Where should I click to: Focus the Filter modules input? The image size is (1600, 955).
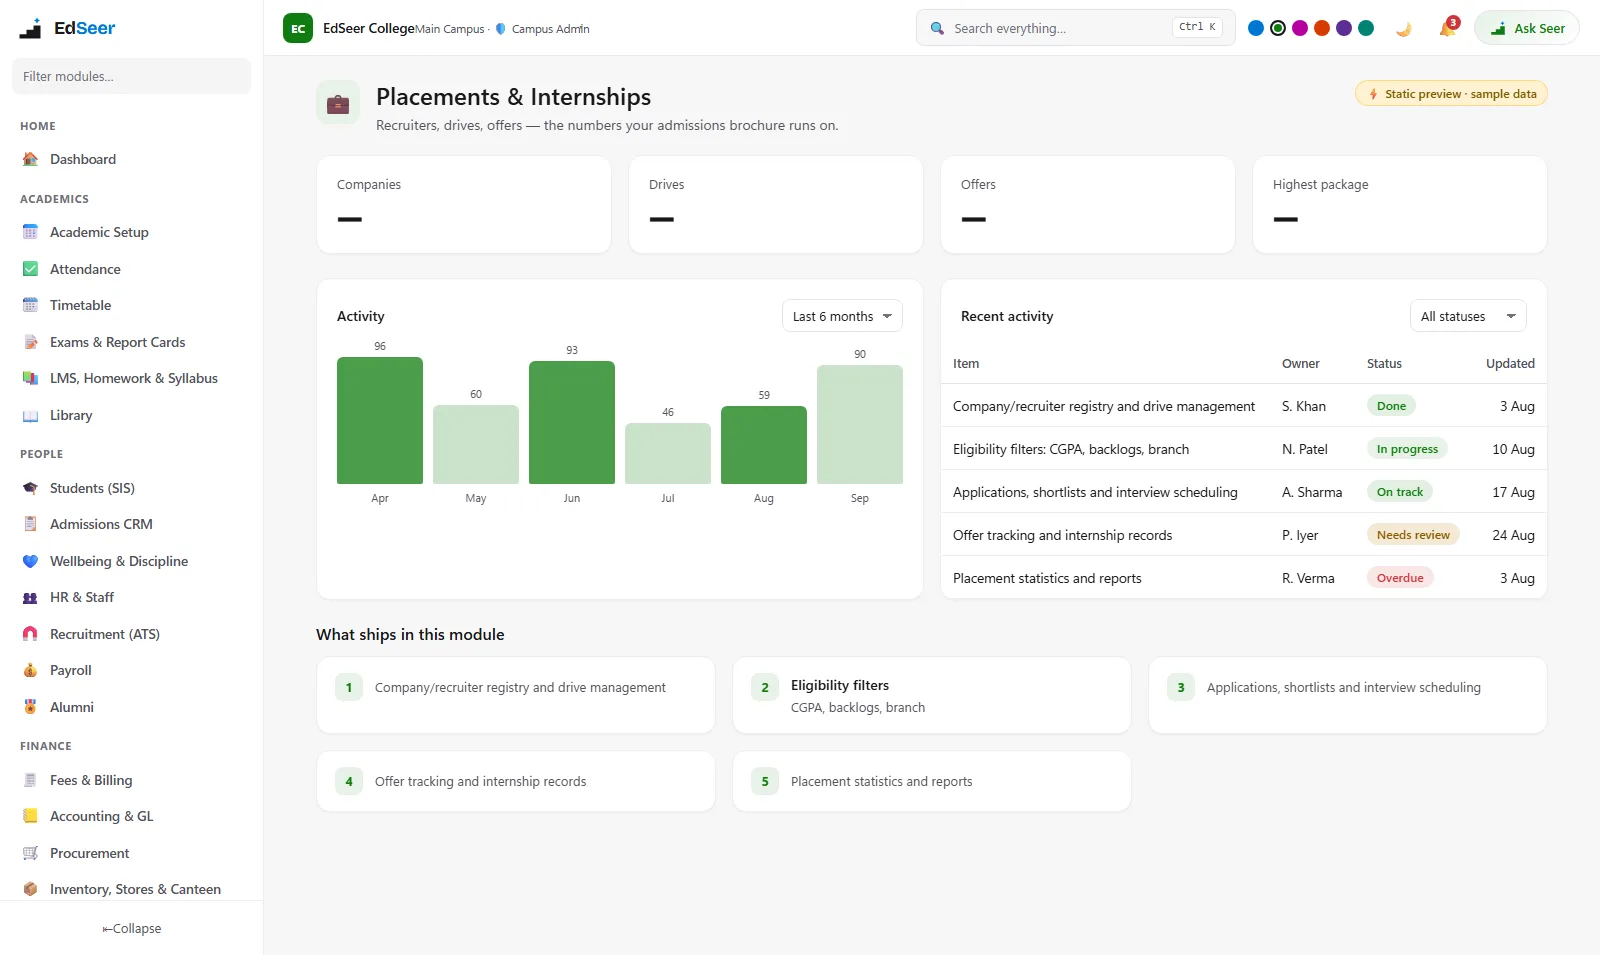tap(131, 76)
